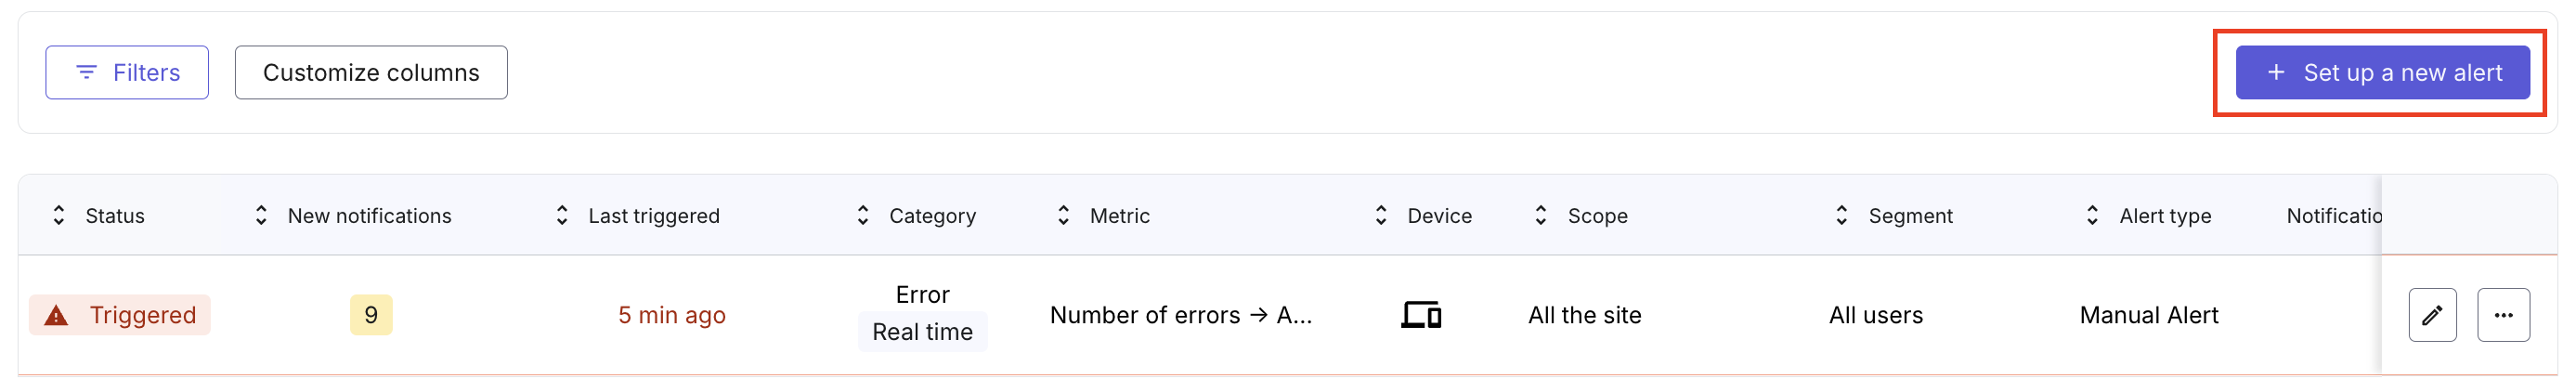
Task: Sort by Device column arrows
Action: 1381,215
